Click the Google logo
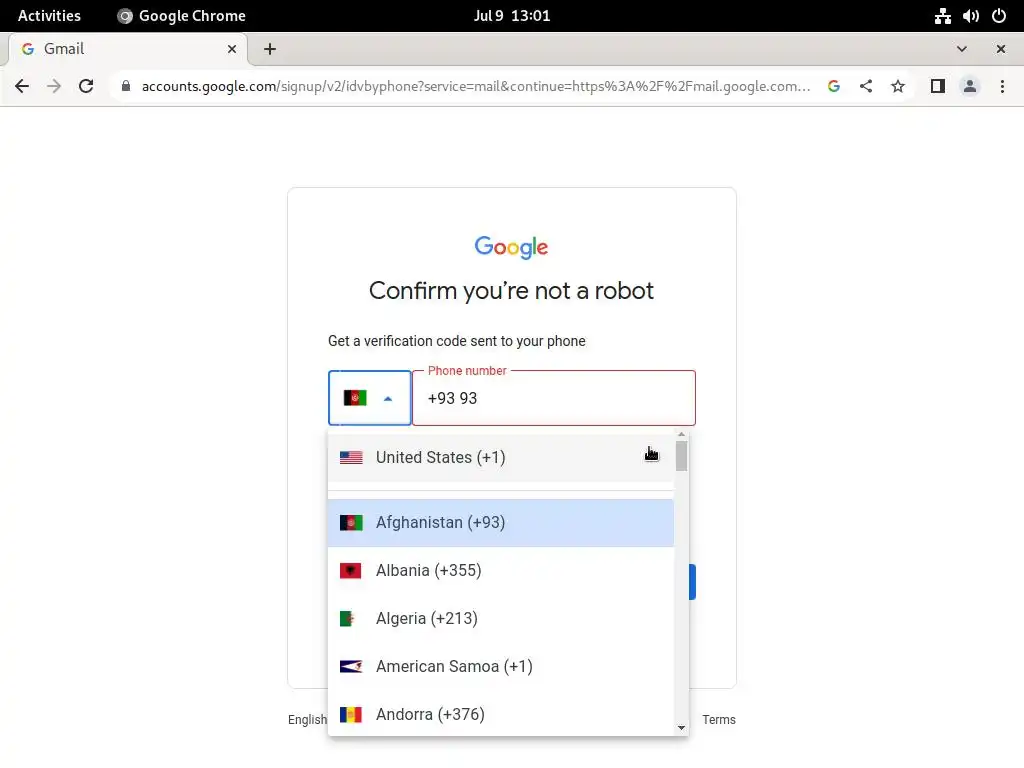Image resolution: width=1024 pixels, height=768 pixels. pos(511,247)
